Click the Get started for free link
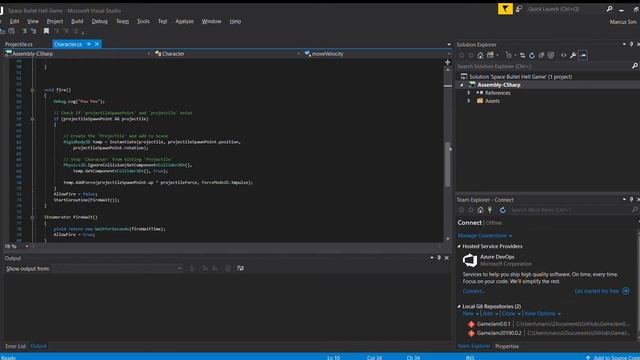The height and width of the screenshot is (360, 640). pos(597,291)
